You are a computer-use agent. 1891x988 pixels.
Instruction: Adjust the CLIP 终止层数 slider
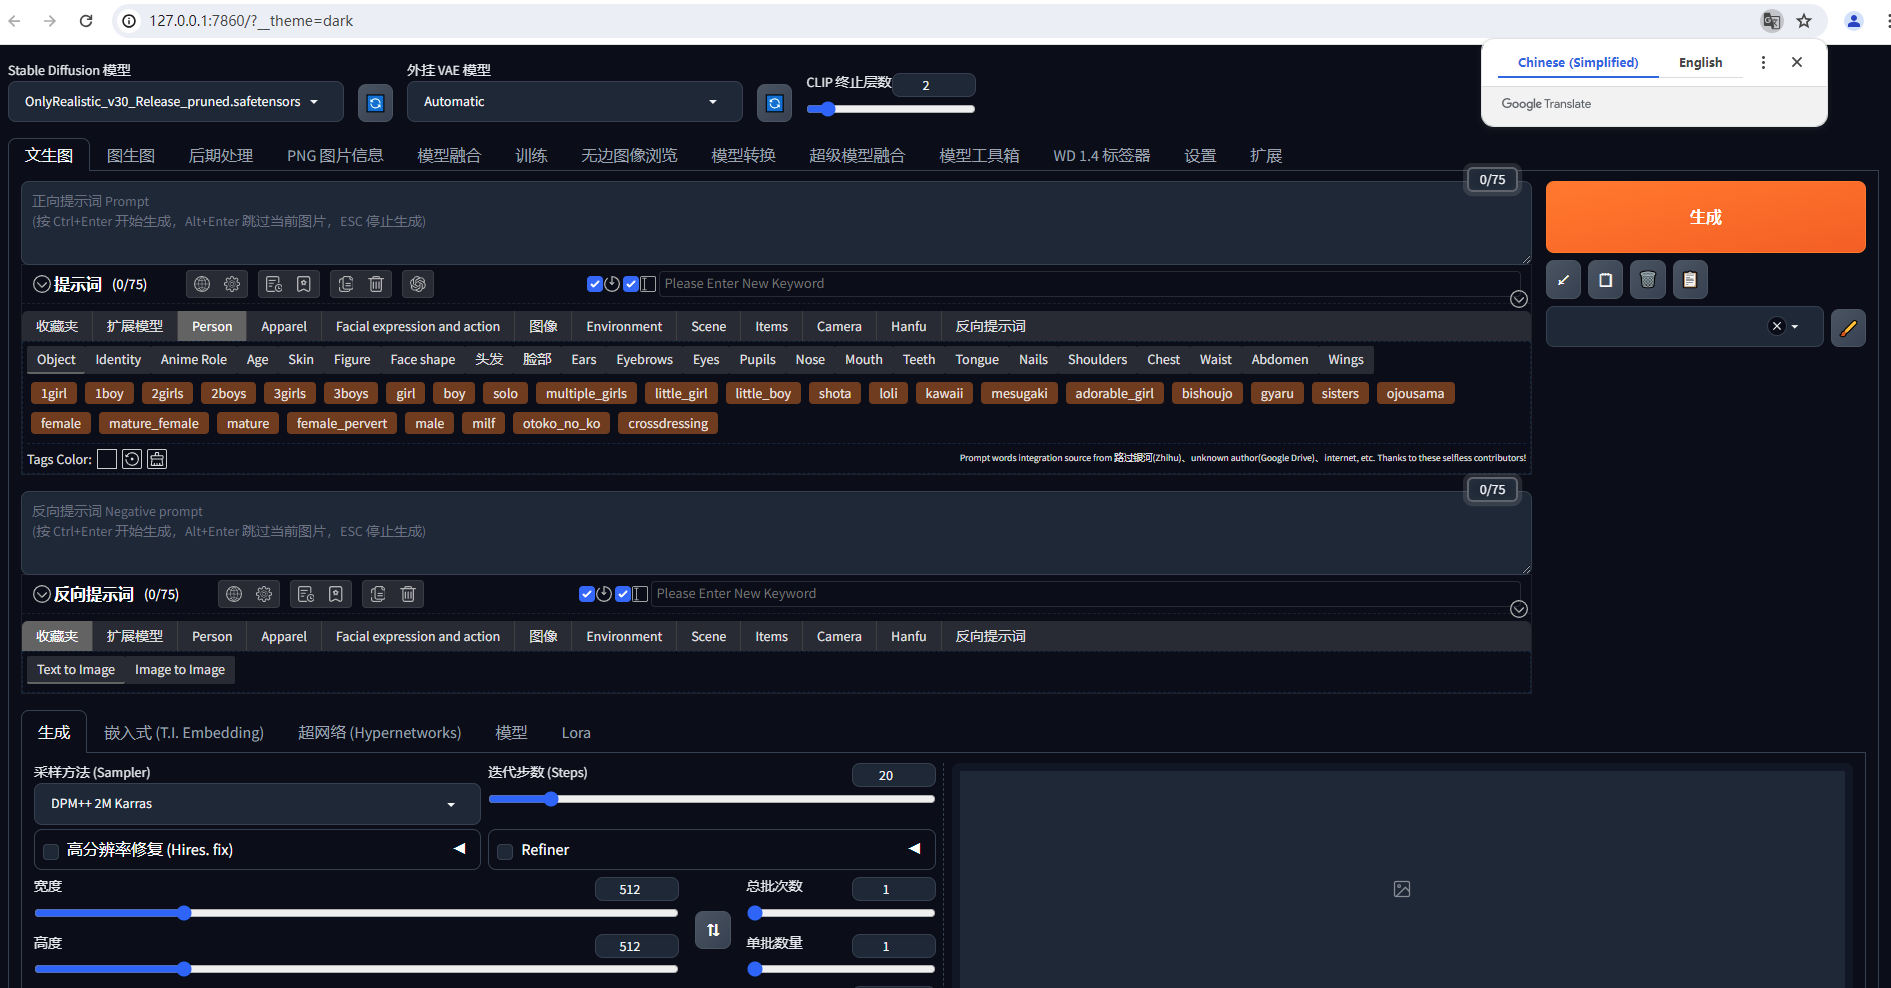coord(891,109)
